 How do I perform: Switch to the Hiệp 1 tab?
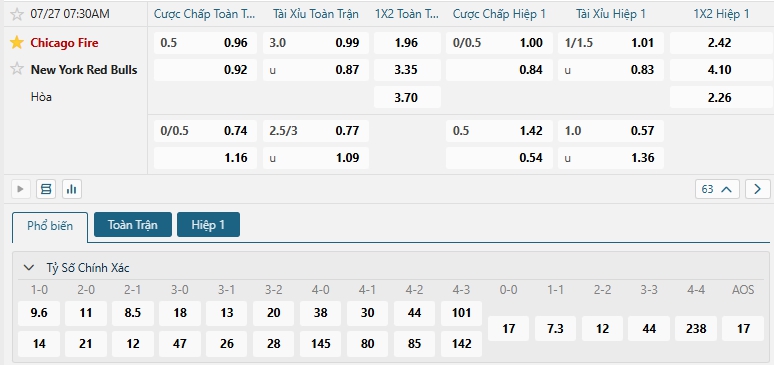click(208, 225)
